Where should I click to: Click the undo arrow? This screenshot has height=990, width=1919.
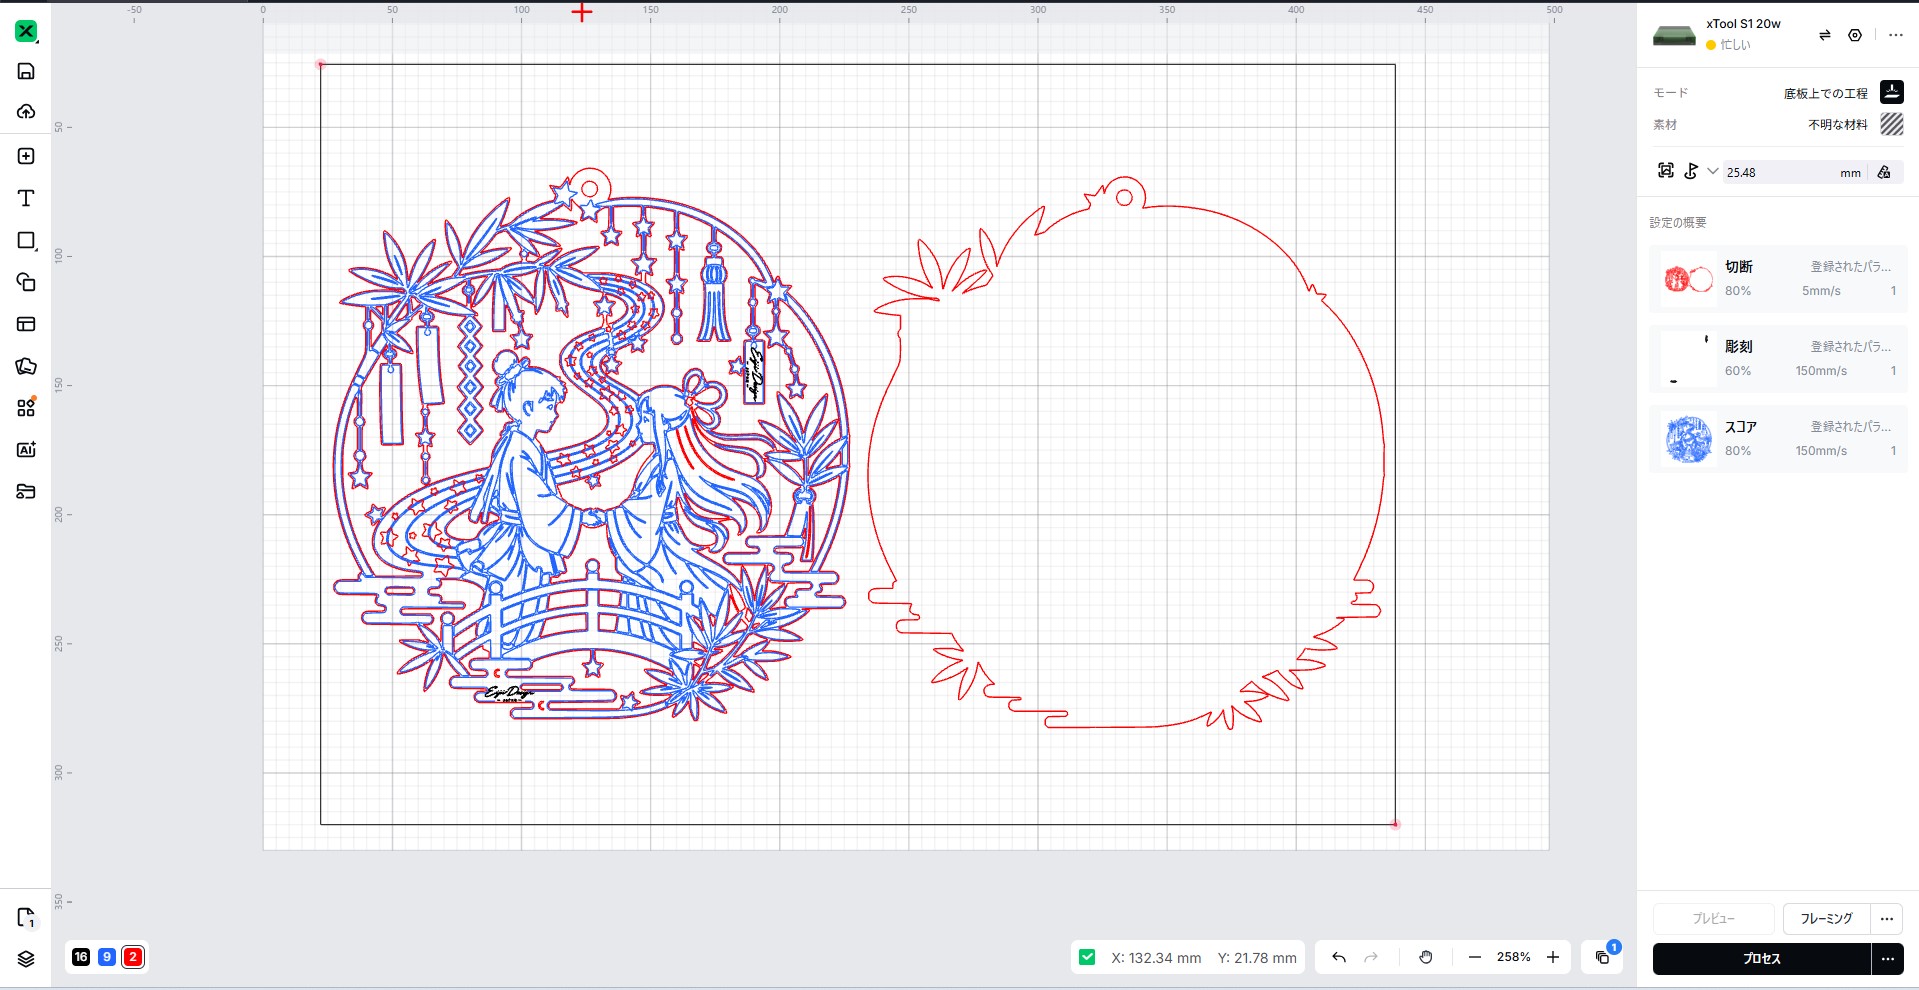1339,957
